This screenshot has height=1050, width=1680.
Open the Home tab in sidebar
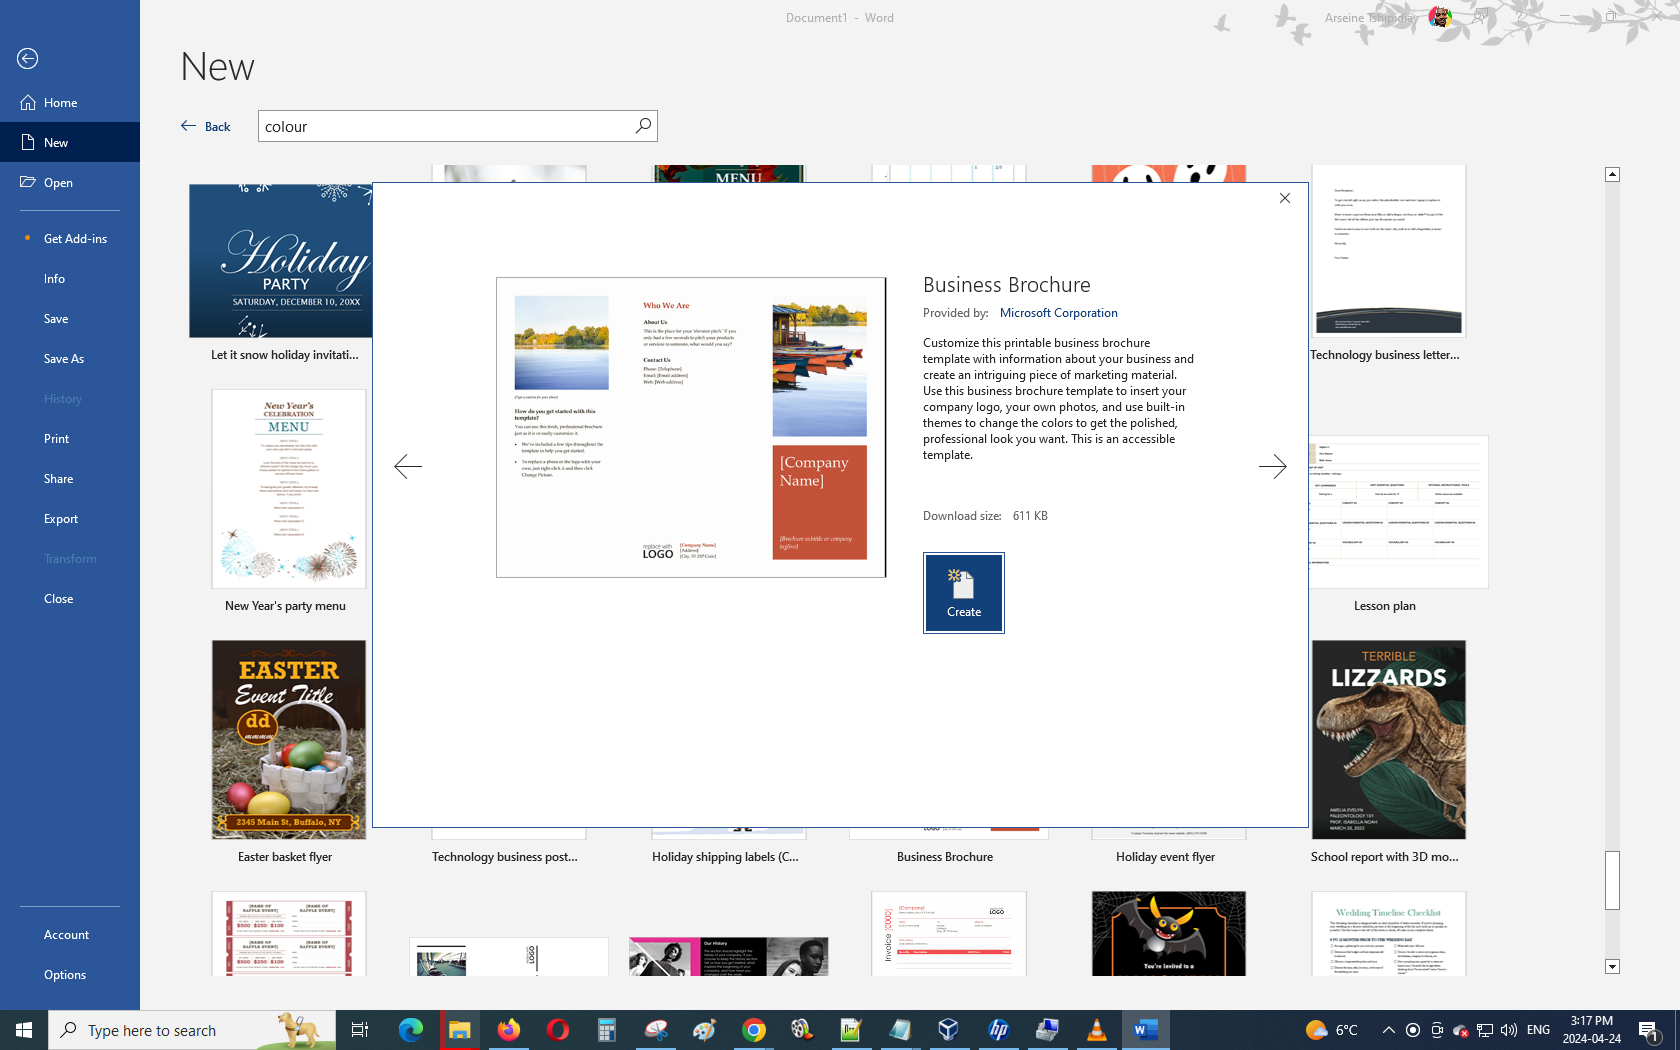(60, 103)
